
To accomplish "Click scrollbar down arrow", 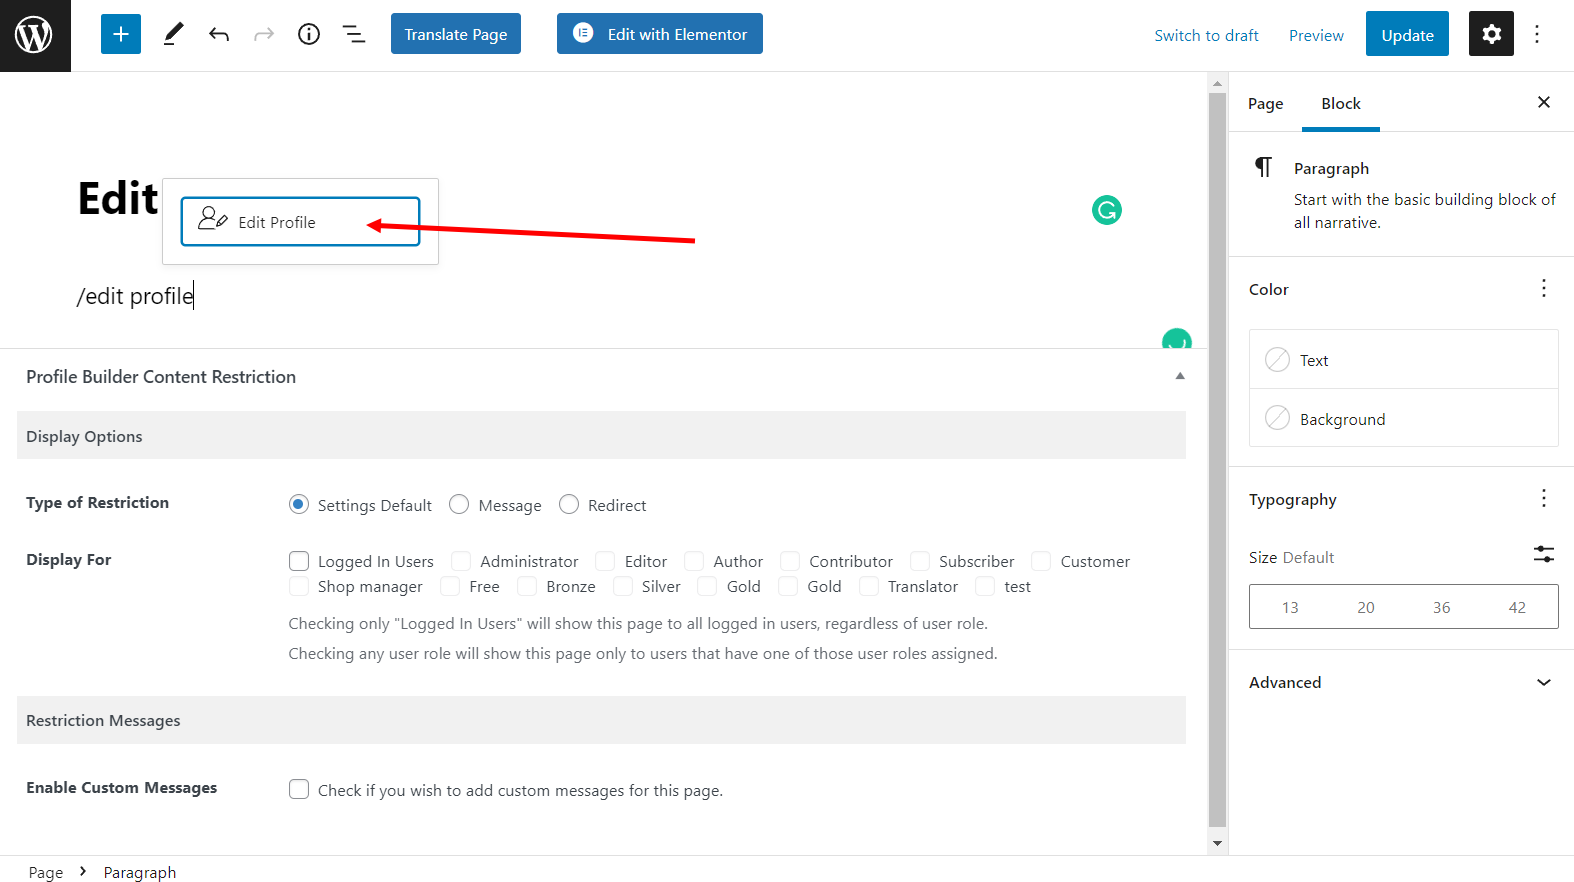I will pos(1217,843).
